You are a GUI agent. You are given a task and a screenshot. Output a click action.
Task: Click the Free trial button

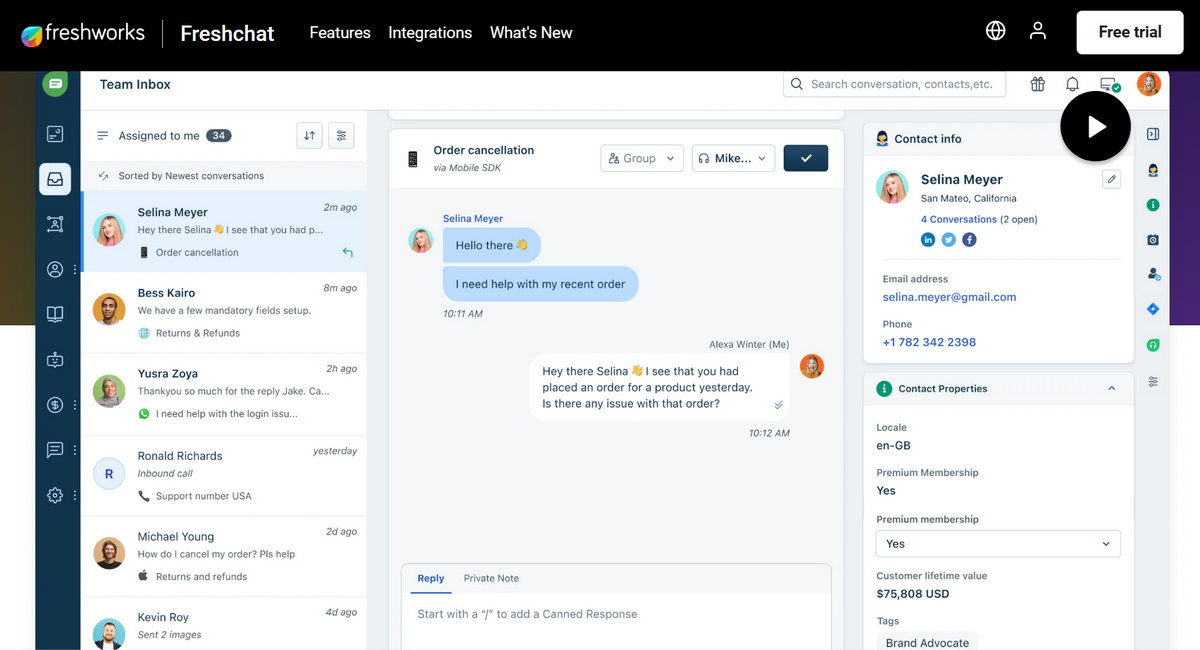coord(1130,32)
